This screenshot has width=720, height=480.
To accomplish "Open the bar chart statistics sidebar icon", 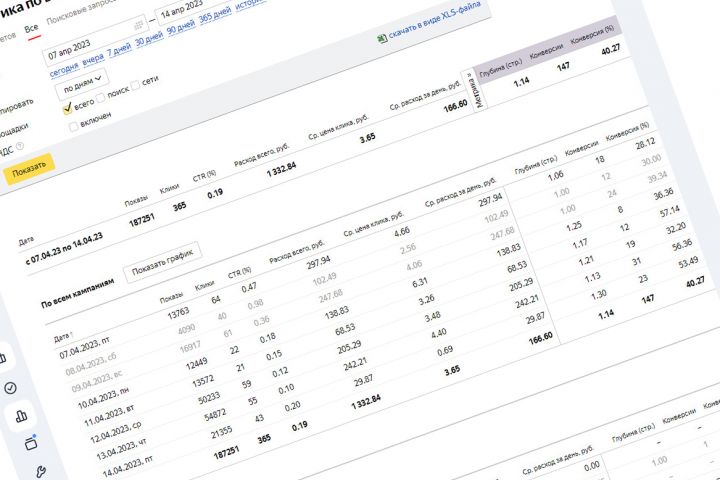I will [21, 416].
